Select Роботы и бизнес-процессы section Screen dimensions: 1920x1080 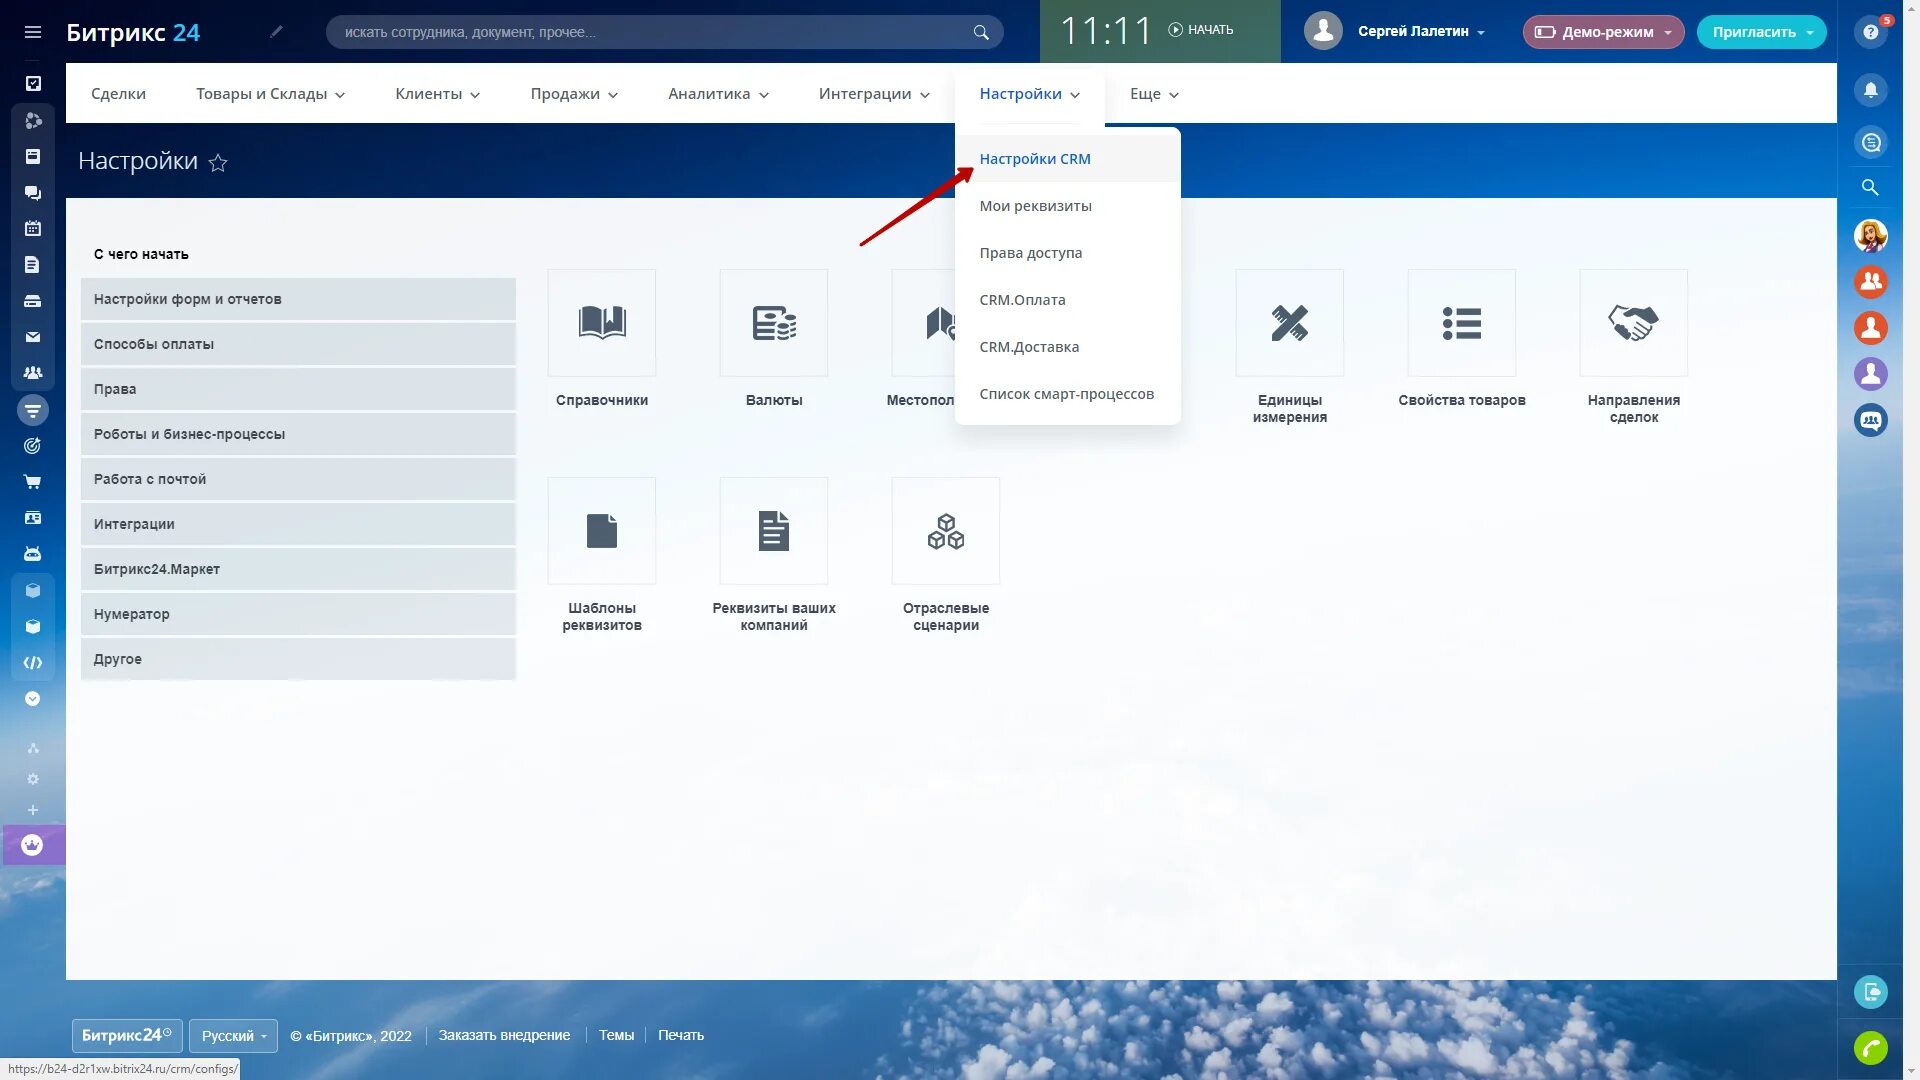click(298, 434)
